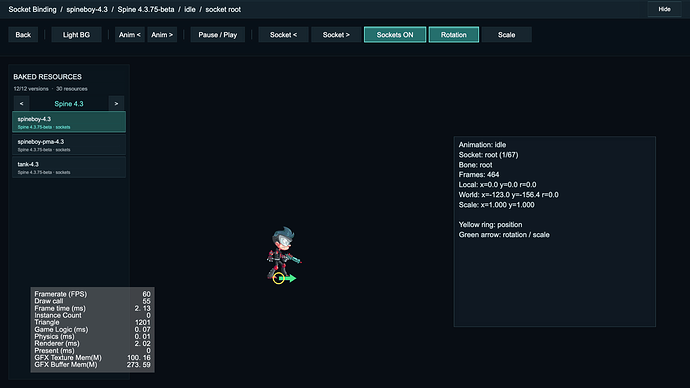Toggle the Sockets ON button
The height and width of the screenshot is (388, 690).
[x=395, y=35]
